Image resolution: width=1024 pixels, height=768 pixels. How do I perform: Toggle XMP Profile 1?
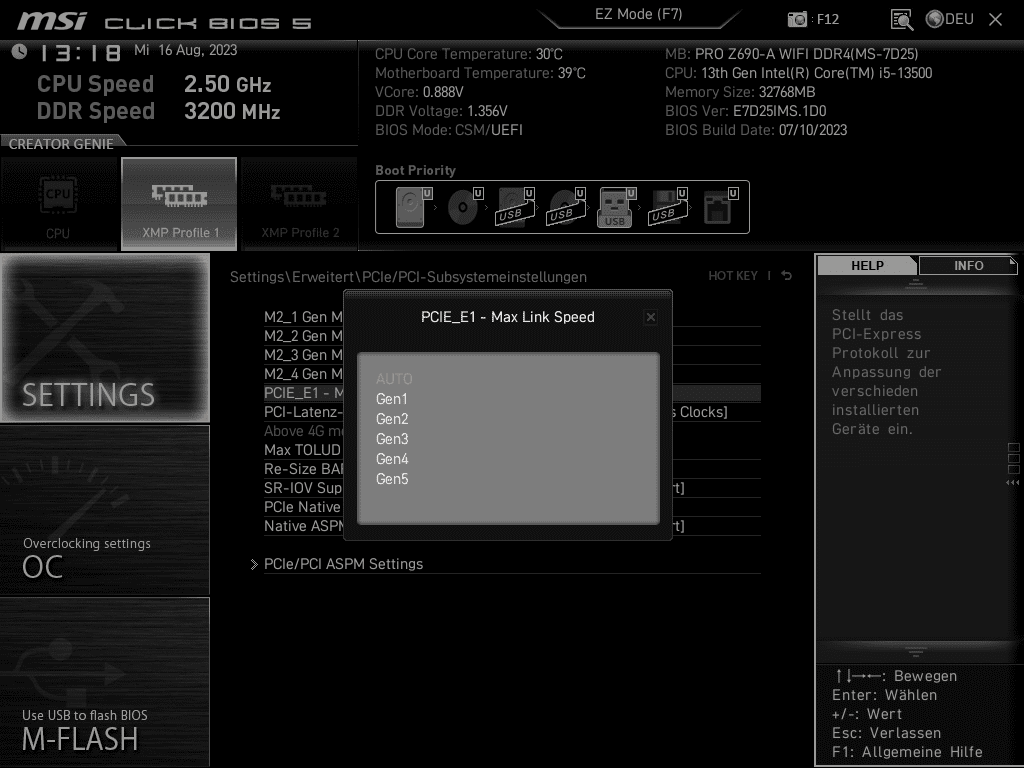(x=179, y=204)
